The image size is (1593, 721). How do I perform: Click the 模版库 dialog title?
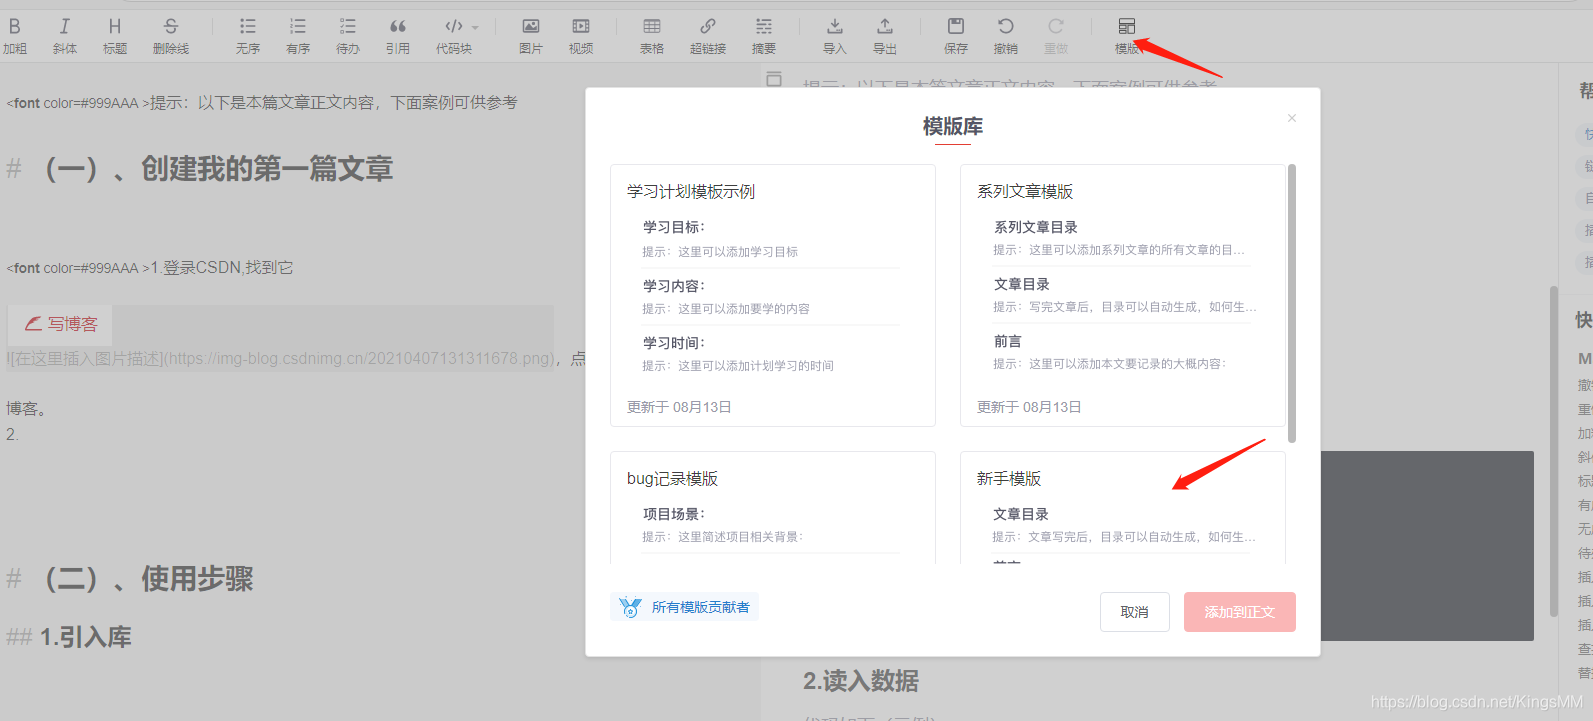pyautogui.click(x=953, y=126)
